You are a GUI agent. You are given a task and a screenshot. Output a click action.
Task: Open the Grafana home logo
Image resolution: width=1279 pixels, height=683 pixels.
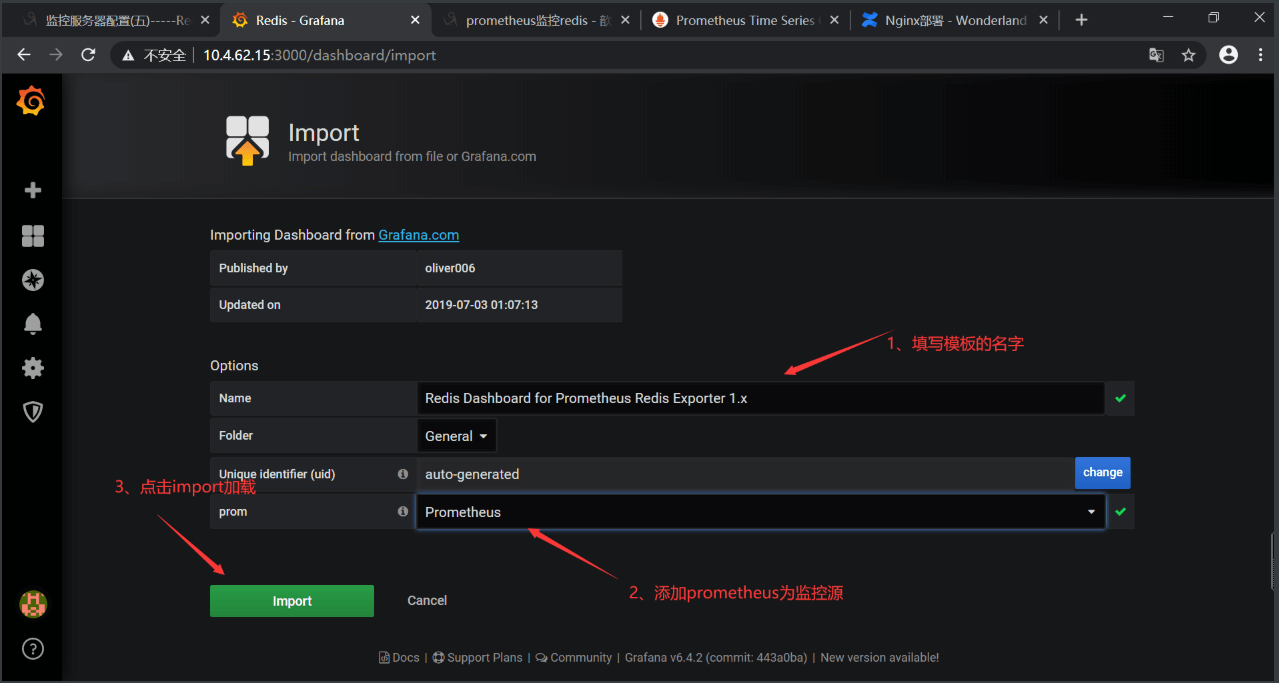tap(31, 102)
